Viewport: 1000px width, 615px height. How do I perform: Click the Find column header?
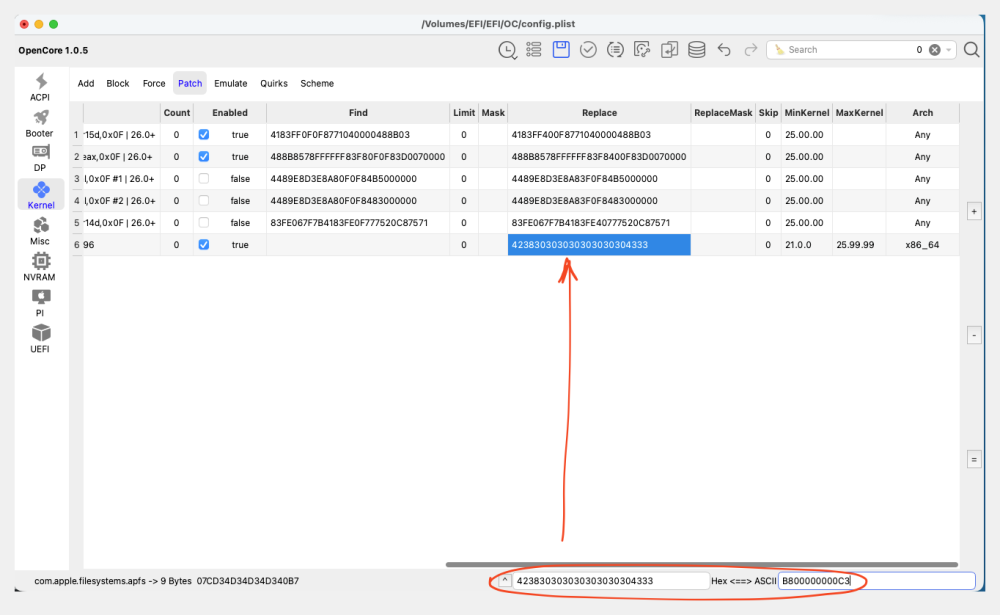[358, 112]
